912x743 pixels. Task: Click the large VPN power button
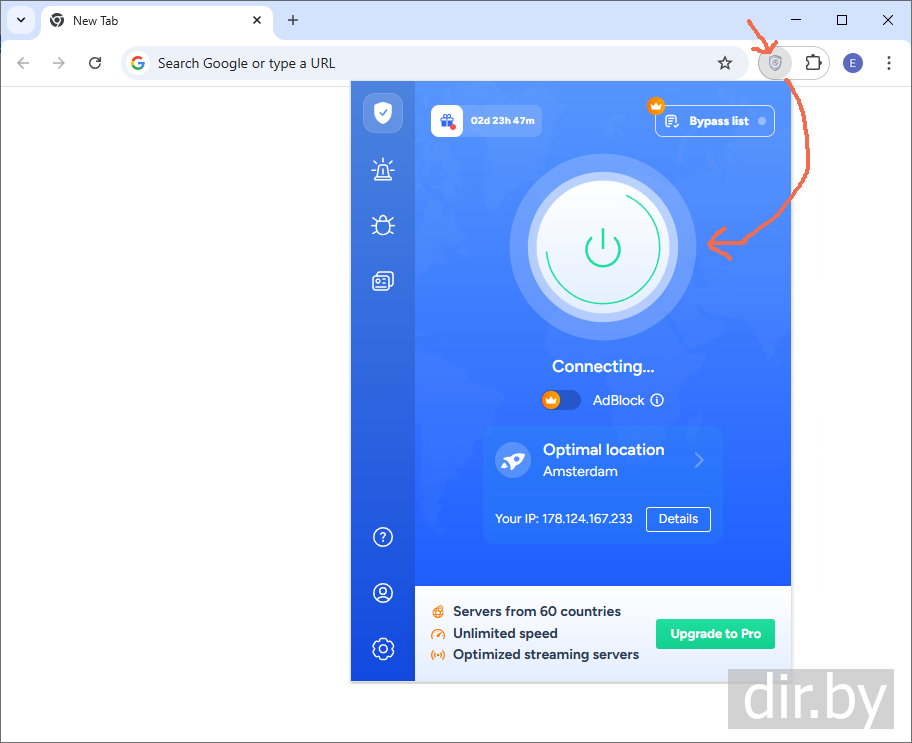(603, 247)
